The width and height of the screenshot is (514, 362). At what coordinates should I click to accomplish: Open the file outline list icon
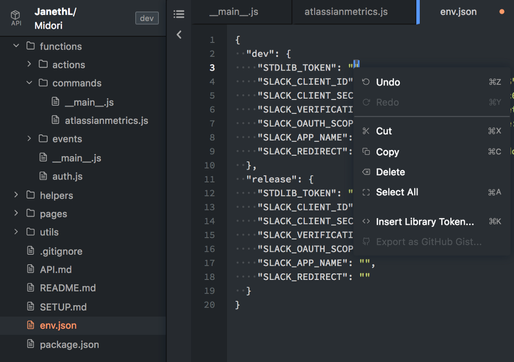point(179,14)
